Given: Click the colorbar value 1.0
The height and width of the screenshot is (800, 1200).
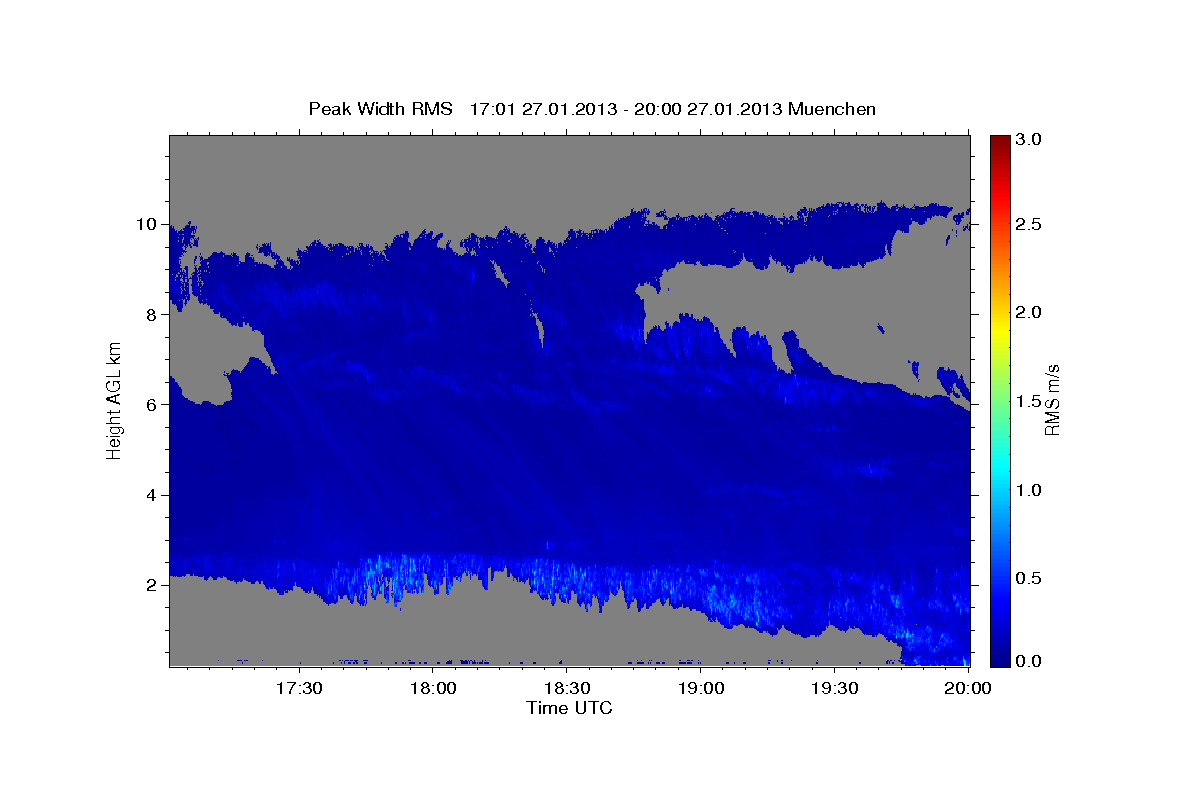Looking at the screenshot, I should pyautogui.click(x=1030, y=490).
